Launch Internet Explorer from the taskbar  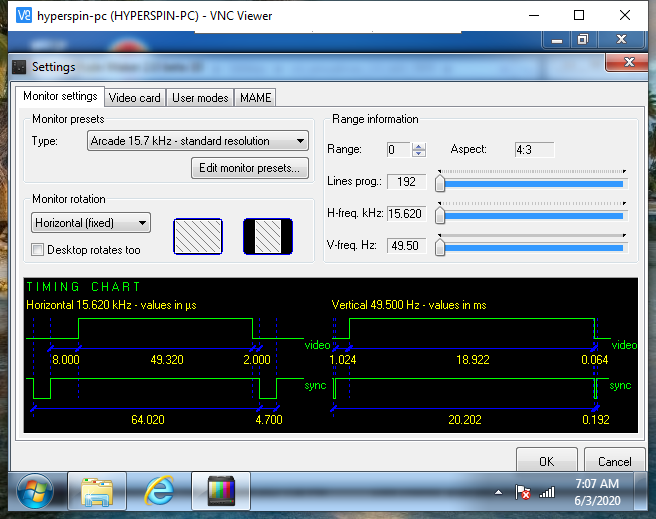159,491
